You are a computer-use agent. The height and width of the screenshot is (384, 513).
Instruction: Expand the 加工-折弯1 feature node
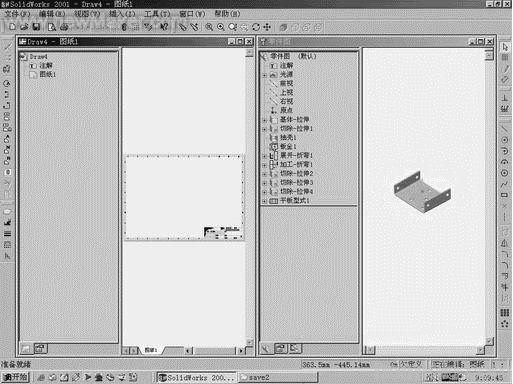pos(265,165)
